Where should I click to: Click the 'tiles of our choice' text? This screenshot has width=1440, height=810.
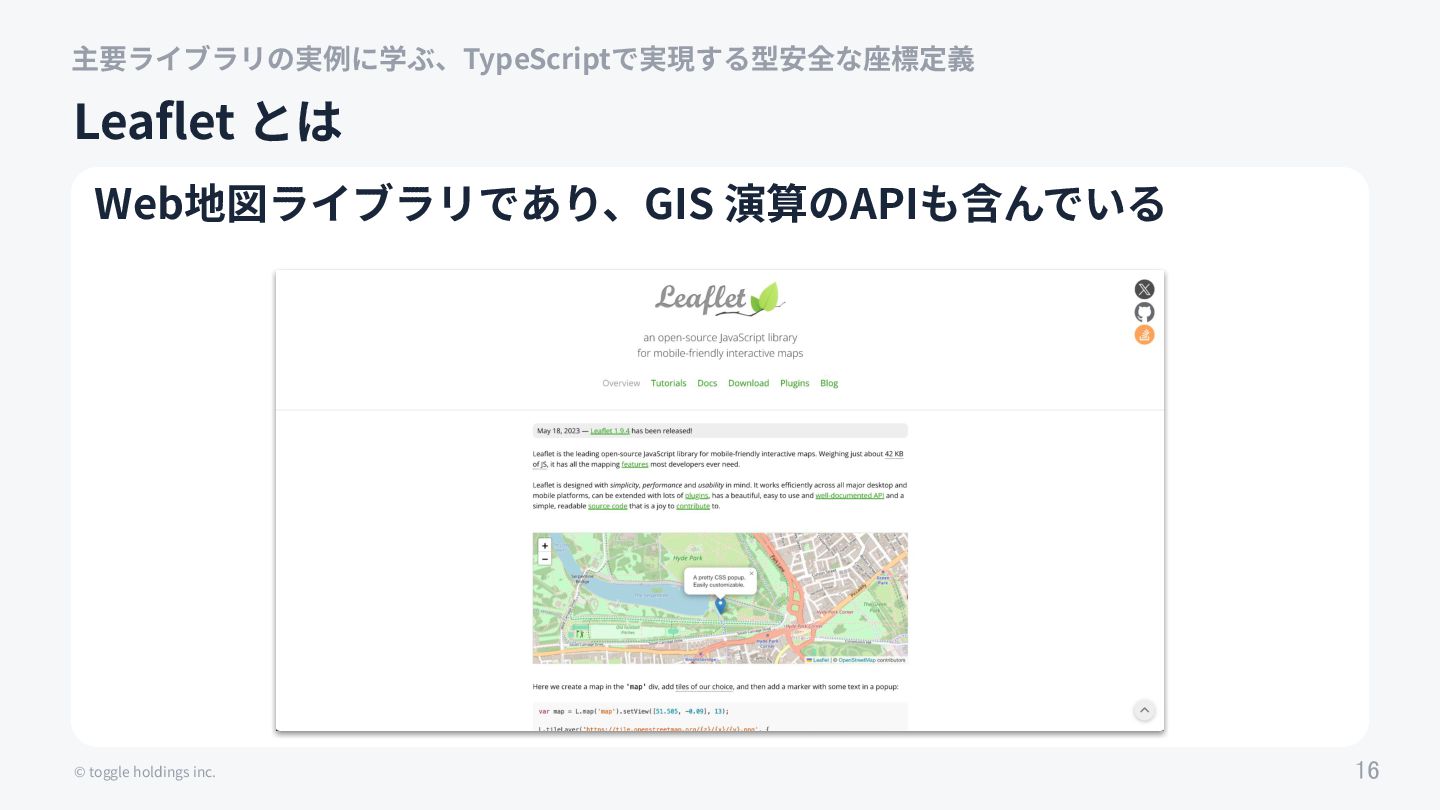704,687
